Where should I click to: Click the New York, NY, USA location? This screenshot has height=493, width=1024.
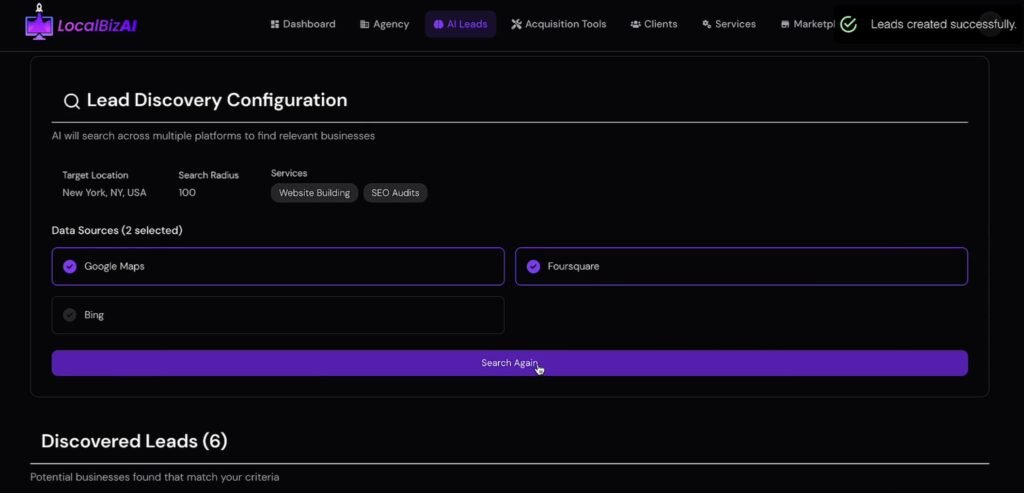point(104,192)
